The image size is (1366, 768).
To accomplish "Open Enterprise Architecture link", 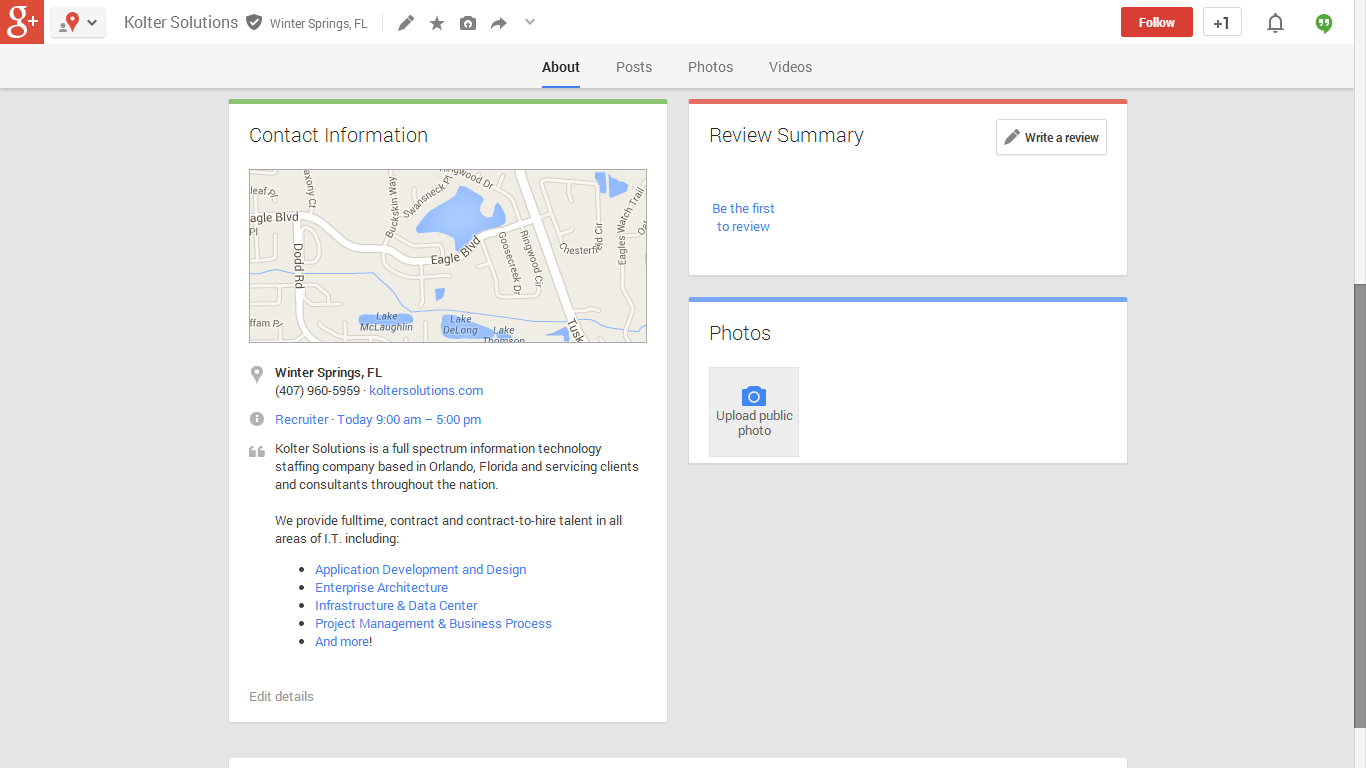I will (382, 588).
